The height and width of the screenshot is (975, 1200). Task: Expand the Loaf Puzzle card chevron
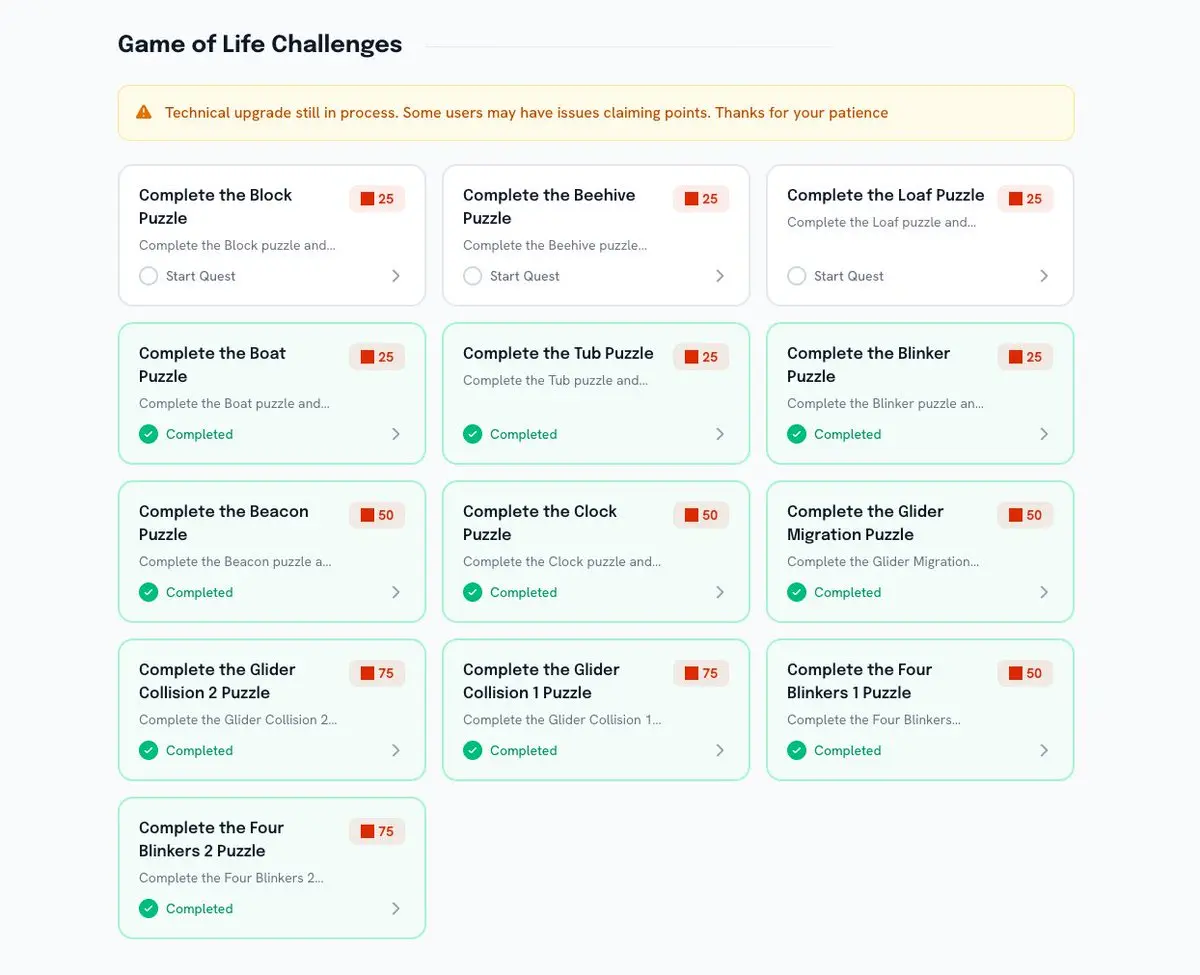coord(1044,276)
